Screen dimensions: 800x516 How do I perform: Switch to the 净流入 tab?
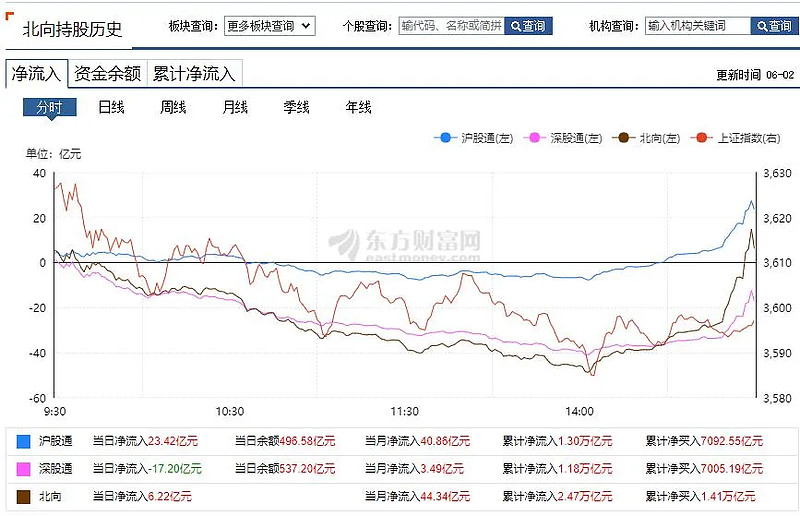[36, 73]
